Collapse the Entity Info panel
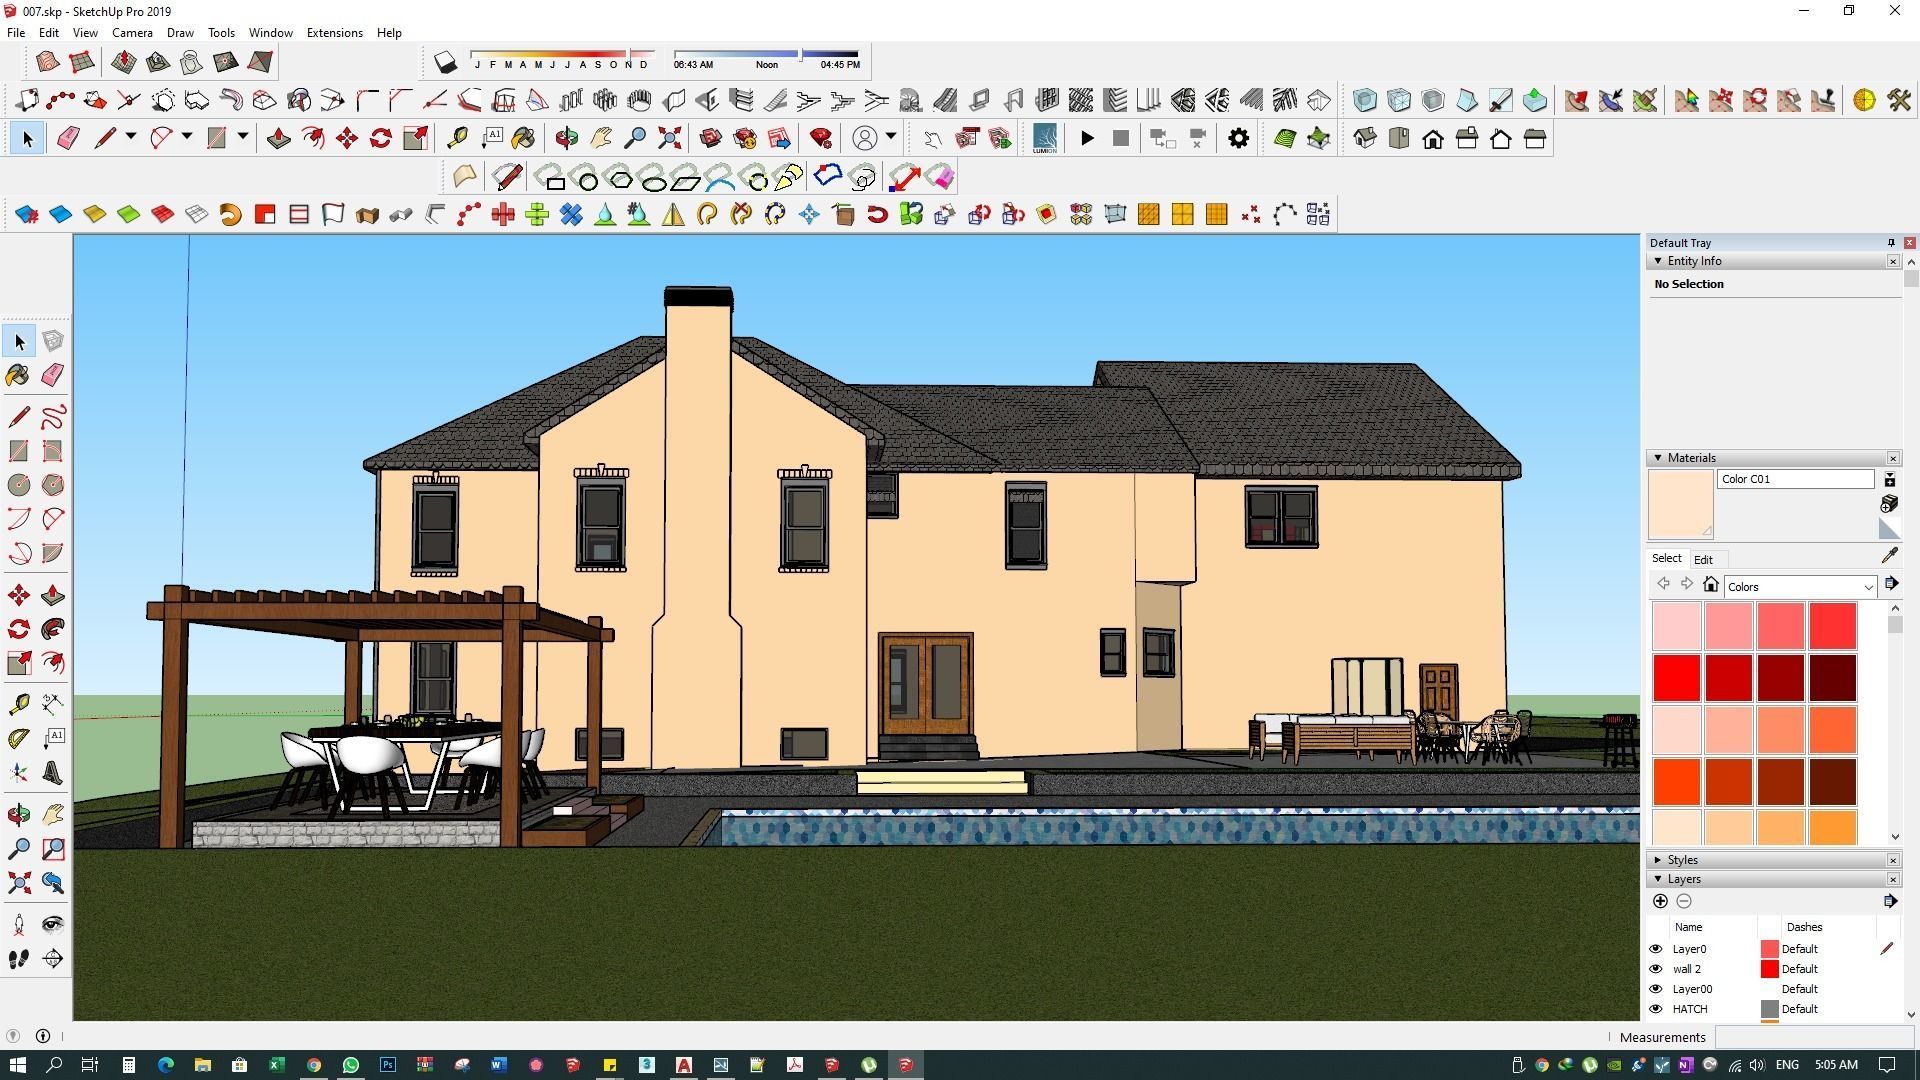This screenshot has width=1920, height=1080. click(1658, 261)
